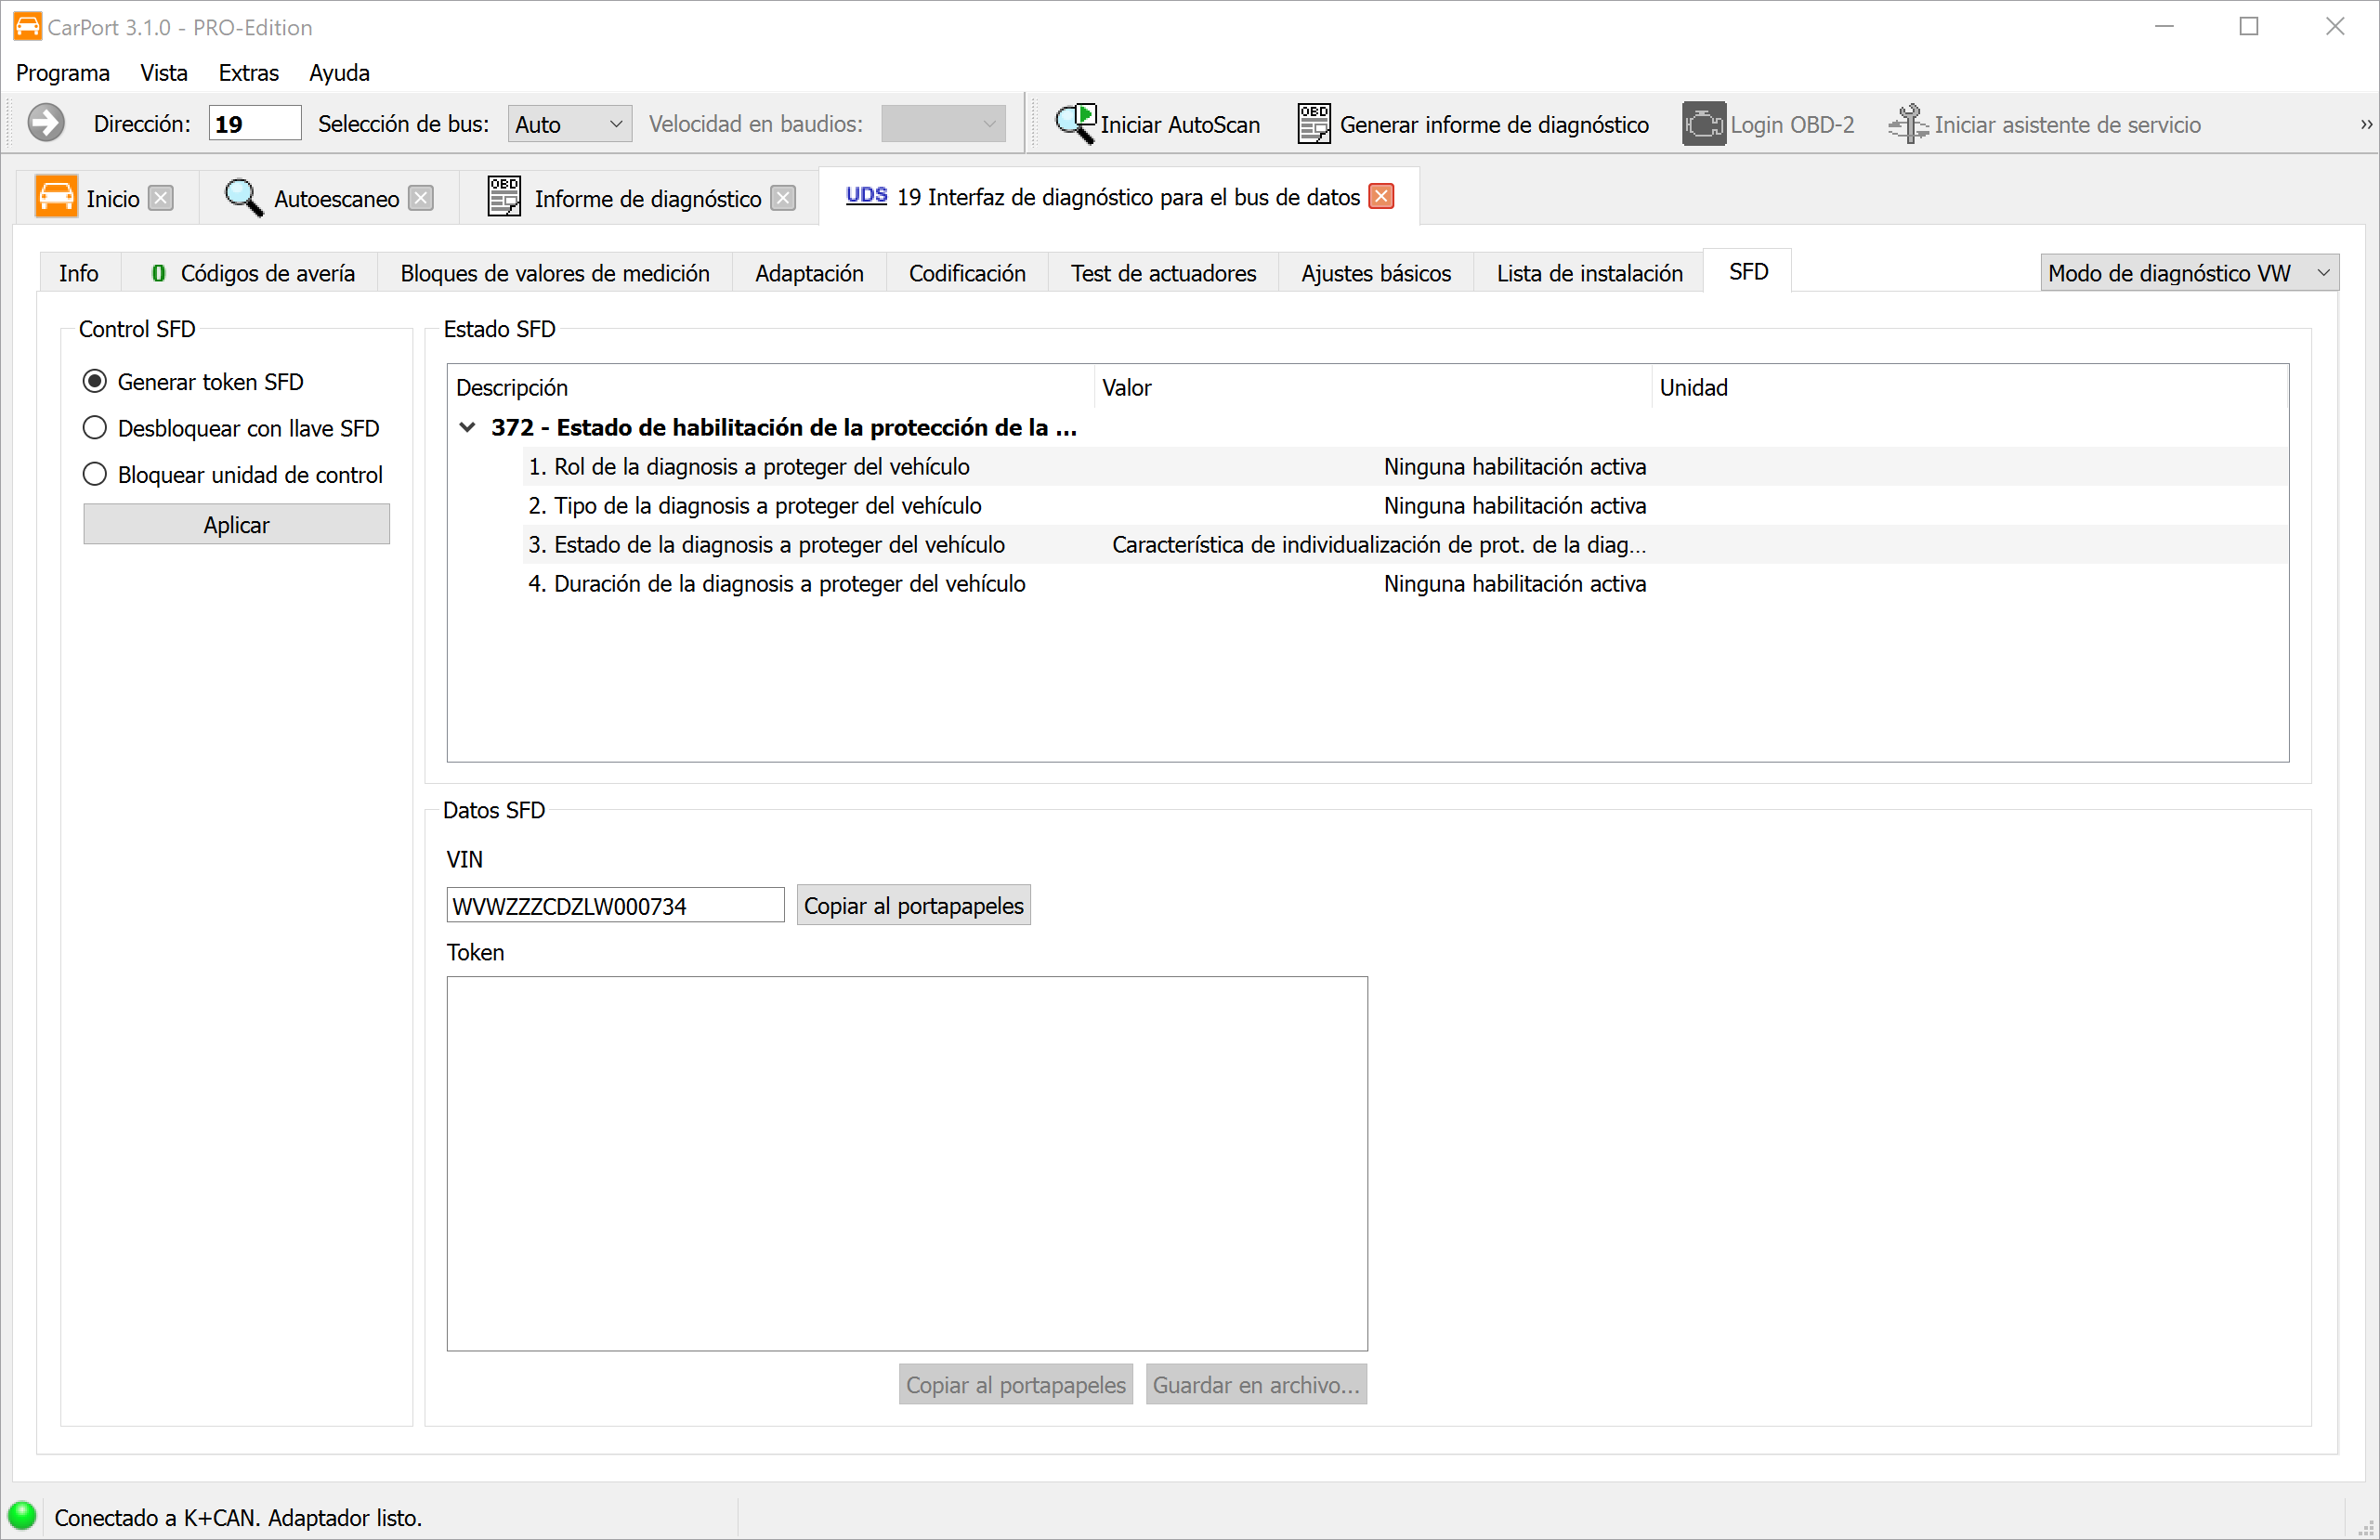Start AutoScan from the toolbar icon

pos(1076,124)
